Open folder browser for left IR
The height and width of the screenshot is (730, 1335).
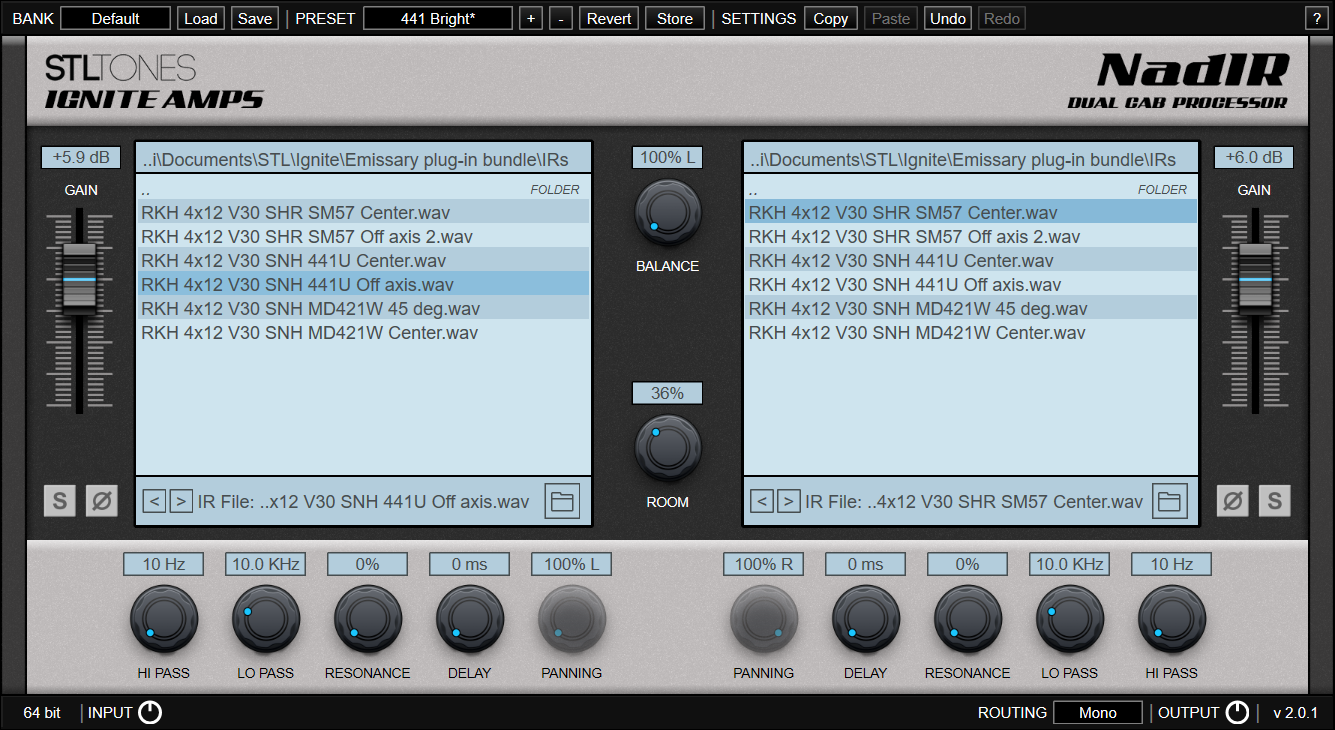click(x=562, y=501)
